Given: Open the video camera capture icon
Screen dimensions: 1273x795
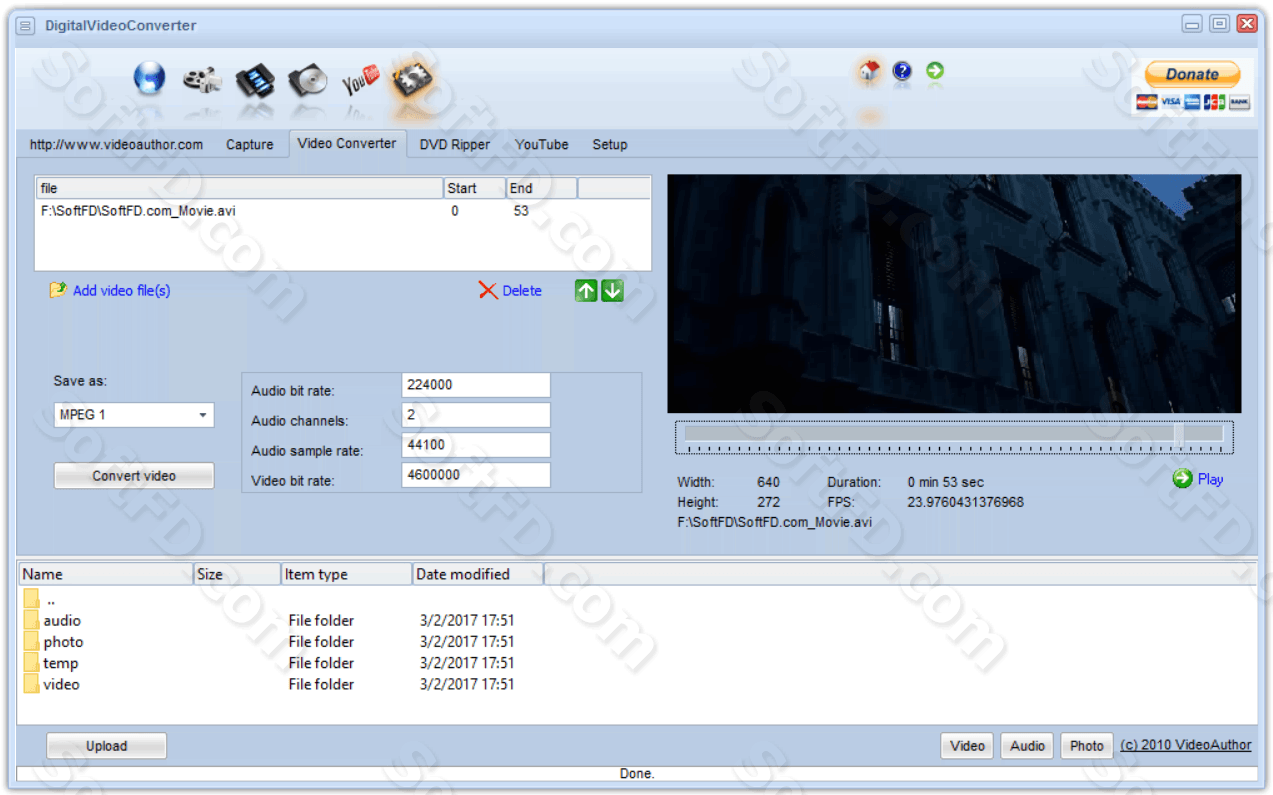Looking at the screenshot, I should pos(203,79).
